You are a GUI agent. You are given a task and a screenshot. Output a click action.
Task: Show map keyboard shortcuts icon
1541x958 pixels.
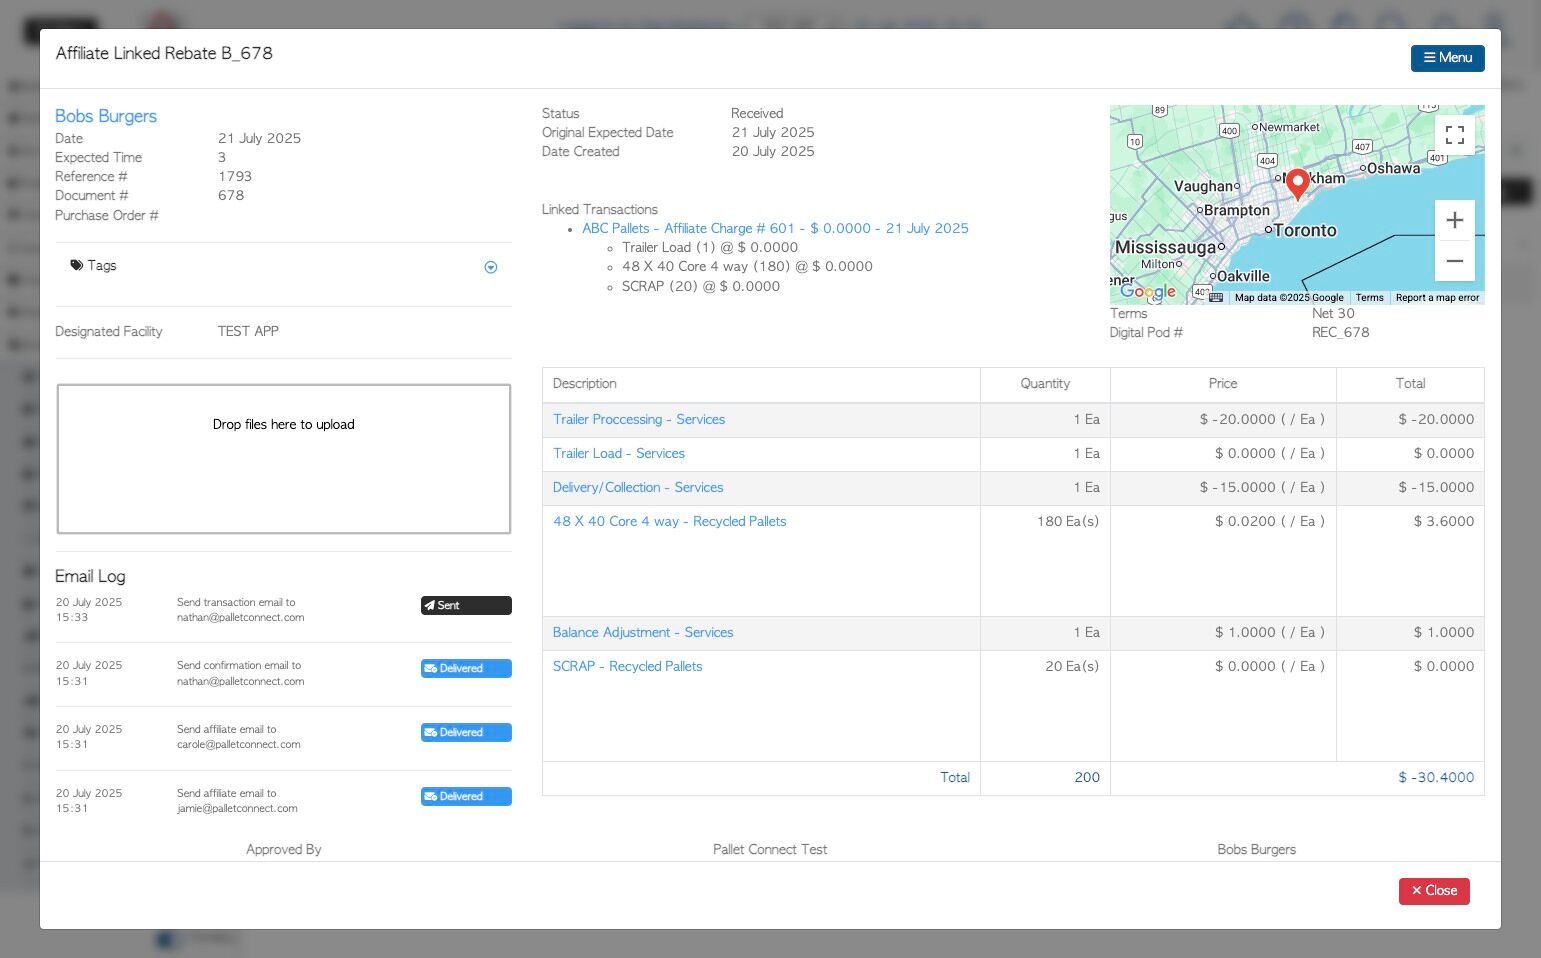point(1215,297)
